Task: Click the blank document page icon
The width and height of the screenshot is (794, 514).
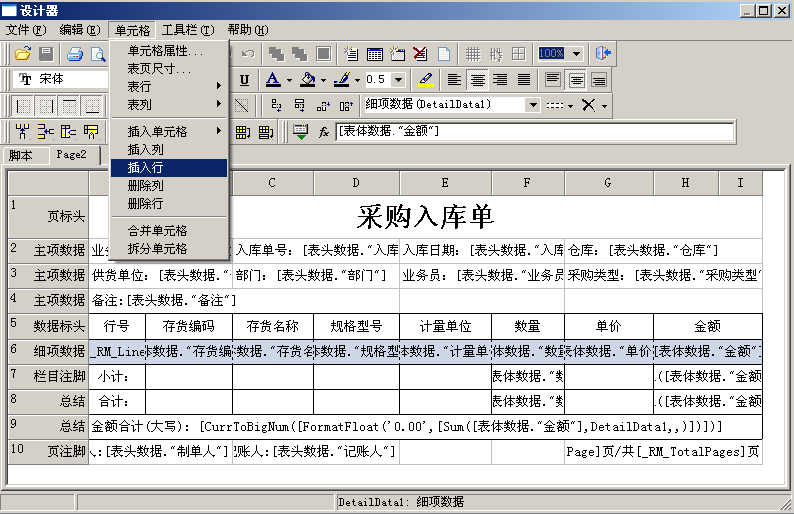Action: coord(444,54)
